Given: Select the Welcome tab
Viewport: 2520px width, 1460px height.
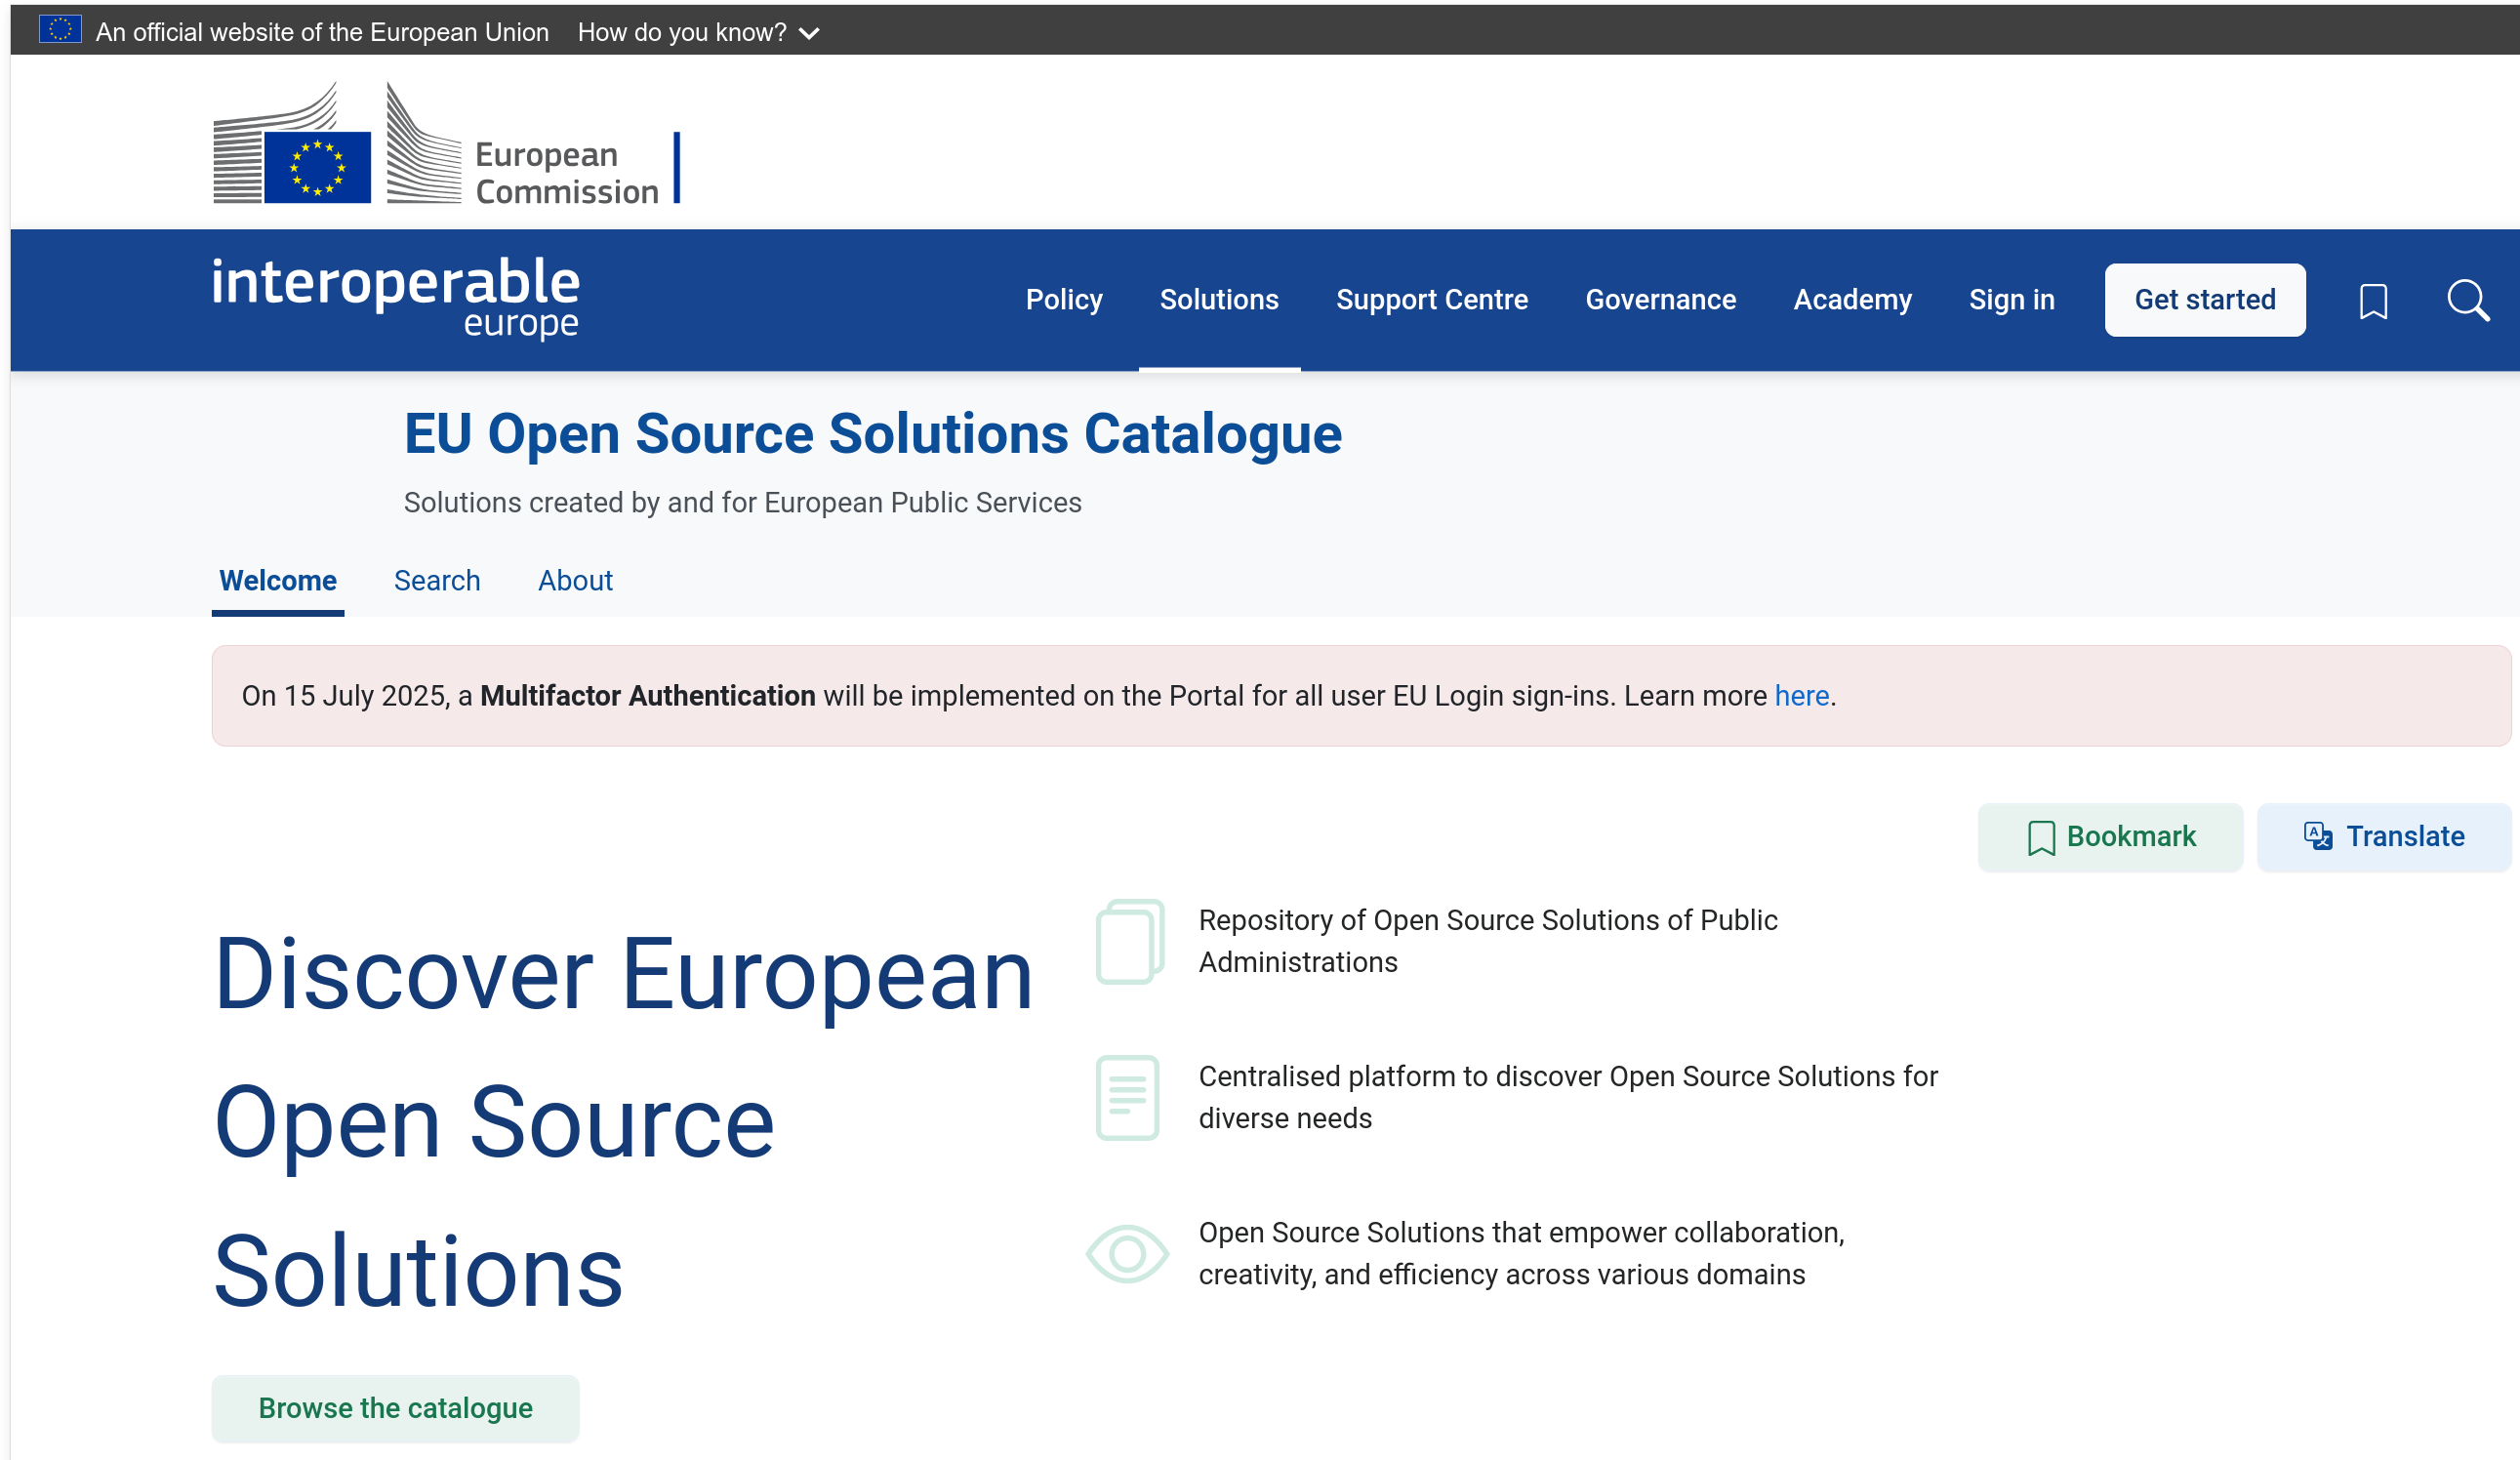Looking at the screenshot, I should (x=277, y=581).
